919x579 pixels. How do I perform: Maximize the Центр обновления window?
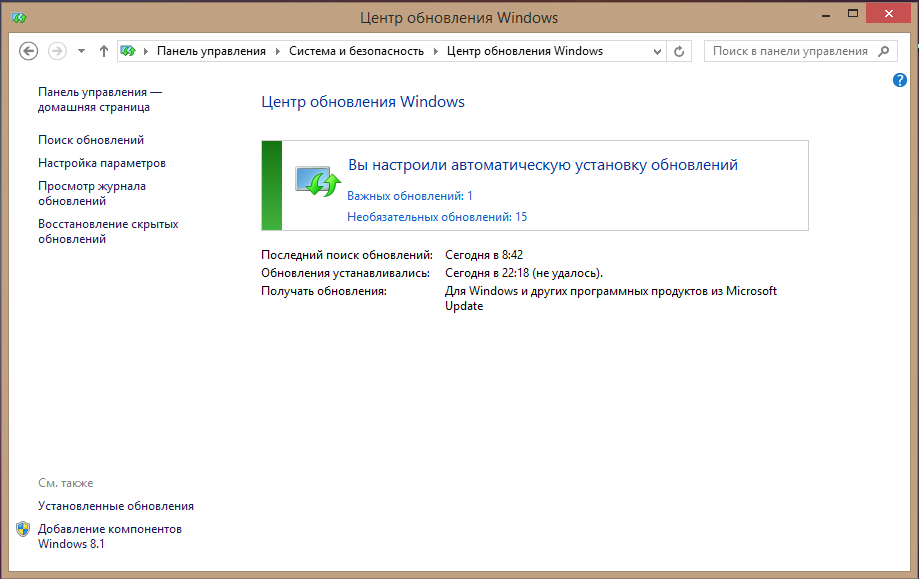853,14
